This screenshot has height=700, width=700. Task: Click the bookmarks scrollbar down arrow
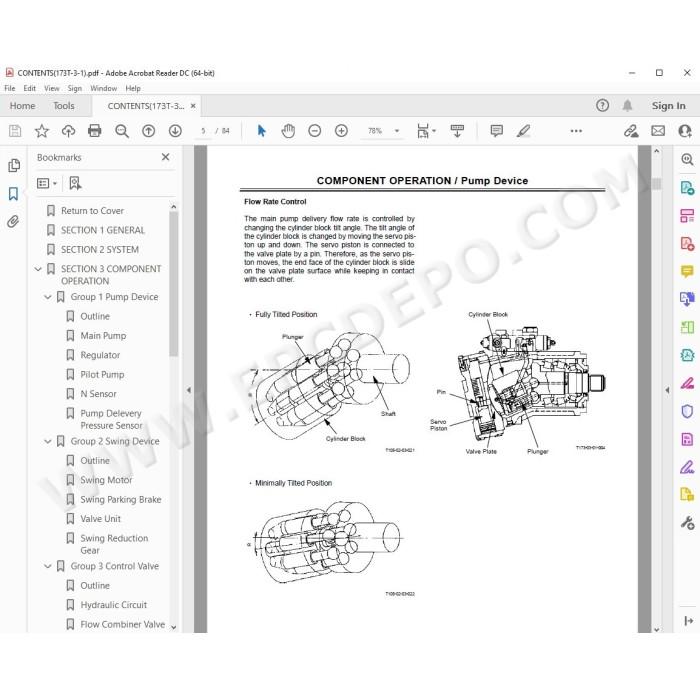tap(174, 627)
